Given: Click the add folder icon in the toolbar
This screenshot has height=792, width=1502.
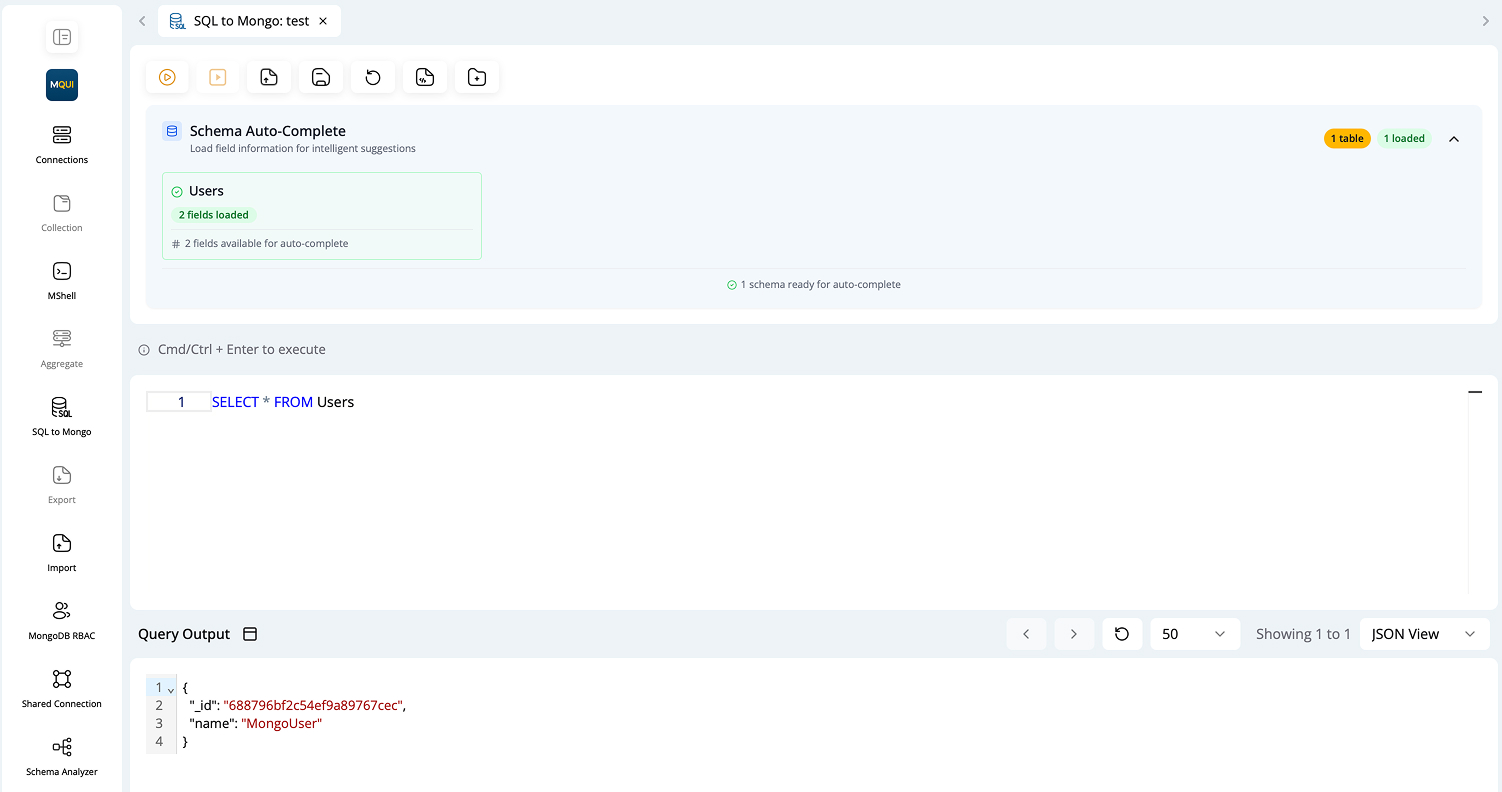Looking at the screenshot, I should [477, 77].
